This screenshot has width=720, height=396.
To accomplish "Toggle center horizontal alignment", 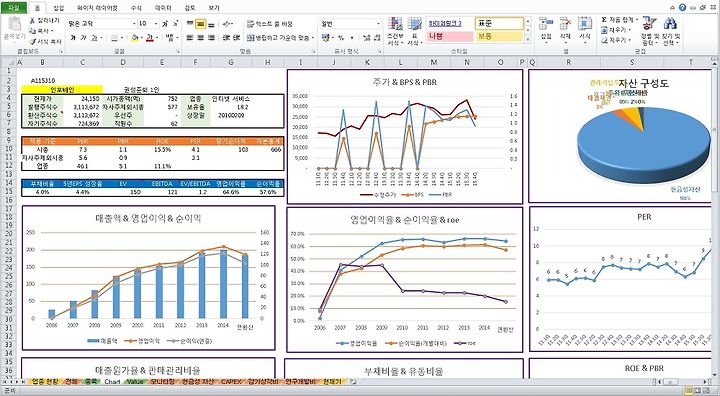I will point(201,38).
